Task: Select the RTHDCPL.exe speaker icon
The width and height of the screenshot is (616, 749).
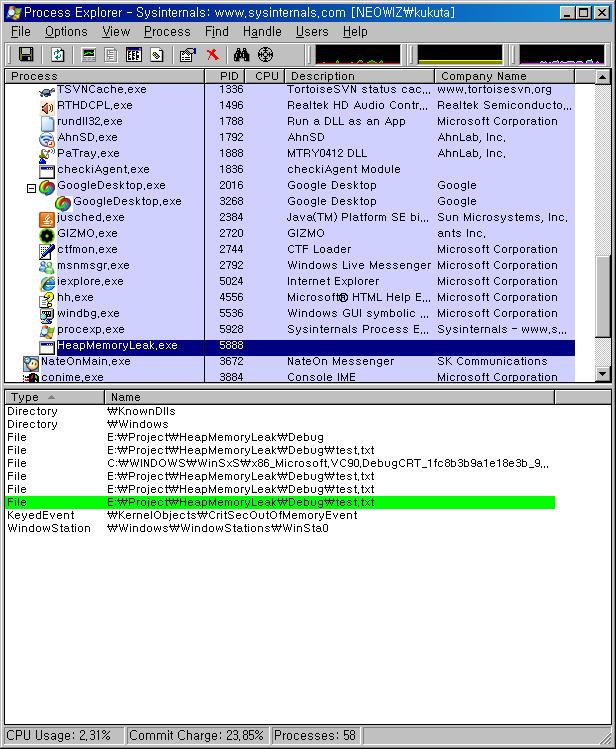Action: pos(47,107)
